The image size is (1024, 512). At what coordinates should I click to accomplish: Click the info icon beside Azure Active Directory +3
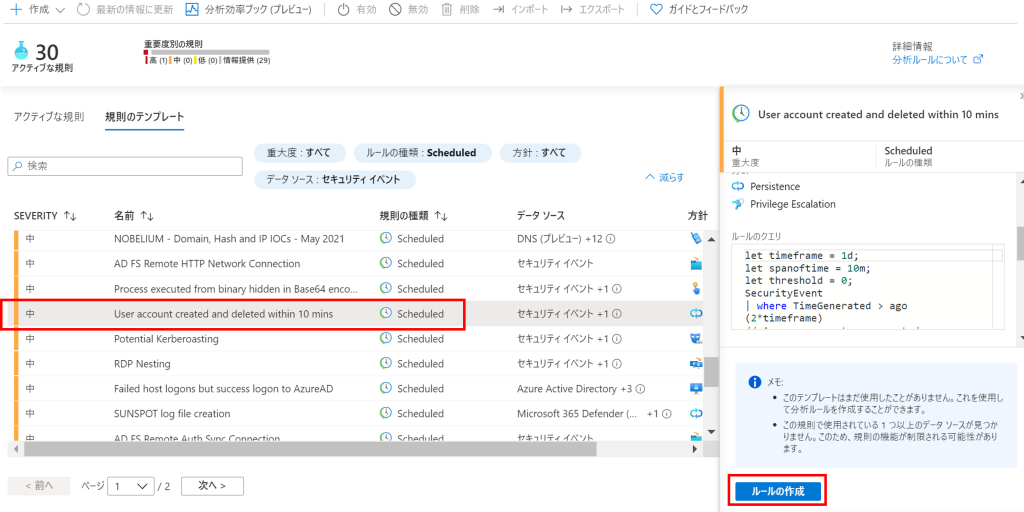[x=640, y=389]
